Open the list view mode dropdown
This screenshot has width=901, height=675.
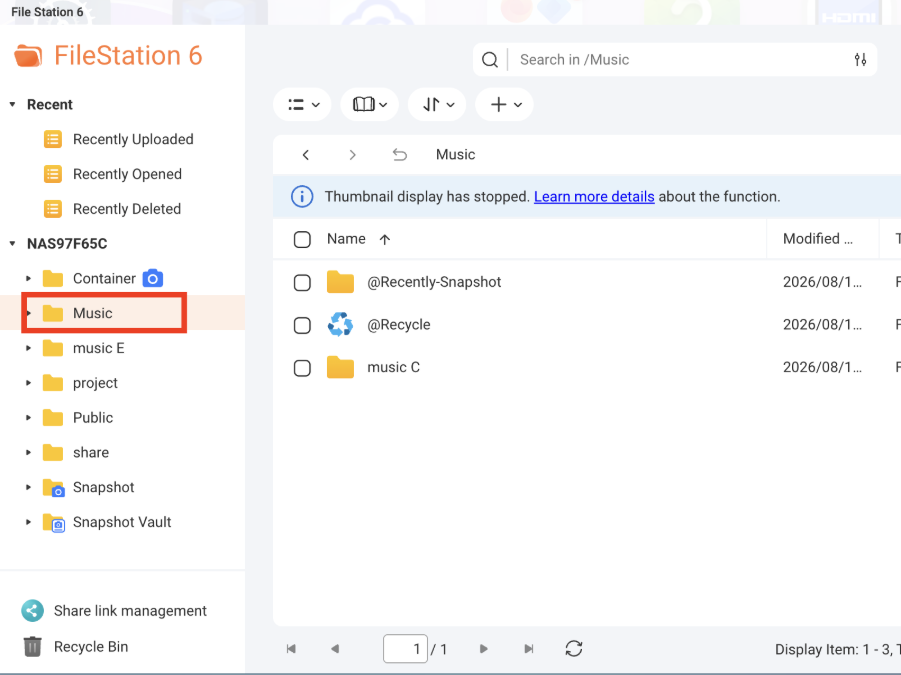tap(303, 105)
